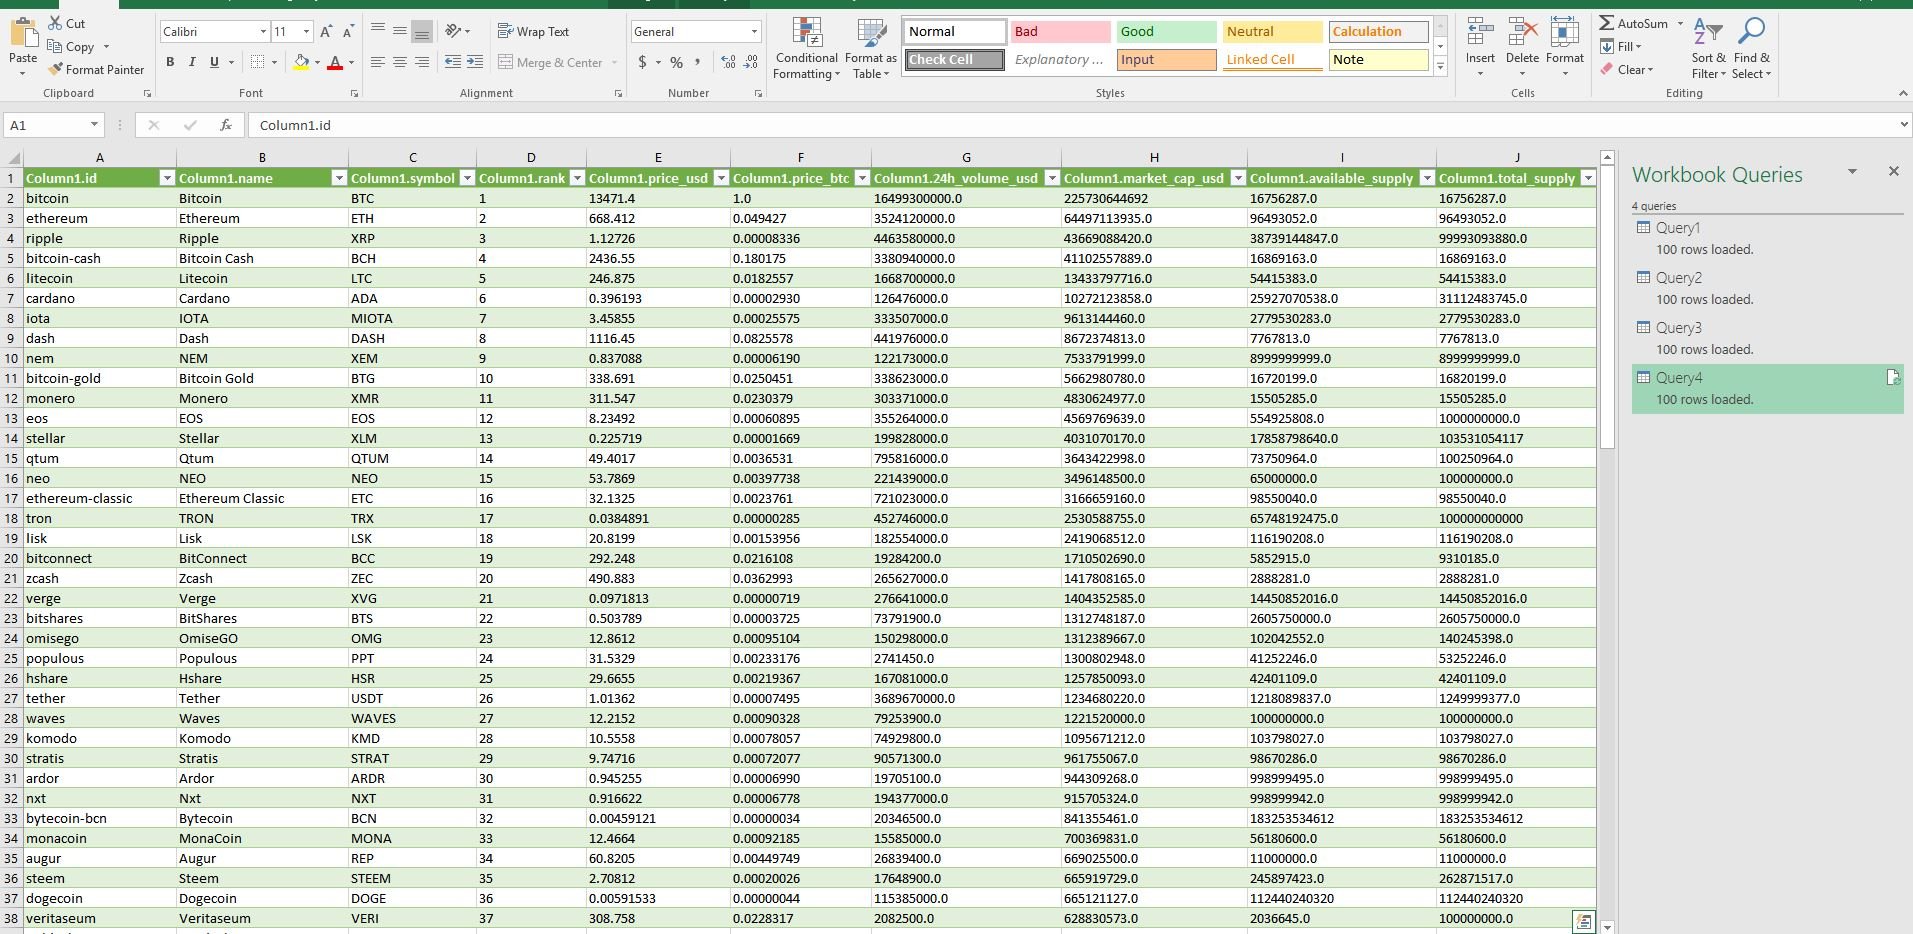The width and height of the screenshot is (1913, 934).
Task: Open Sort & Filter menu
Action: pyautogui.click(x=1708, y=47)
